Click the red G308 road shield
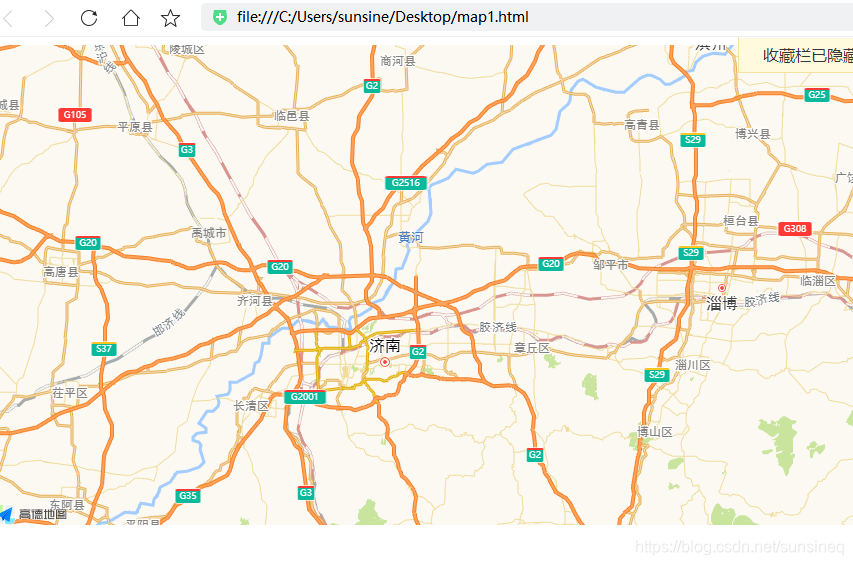 795,228
